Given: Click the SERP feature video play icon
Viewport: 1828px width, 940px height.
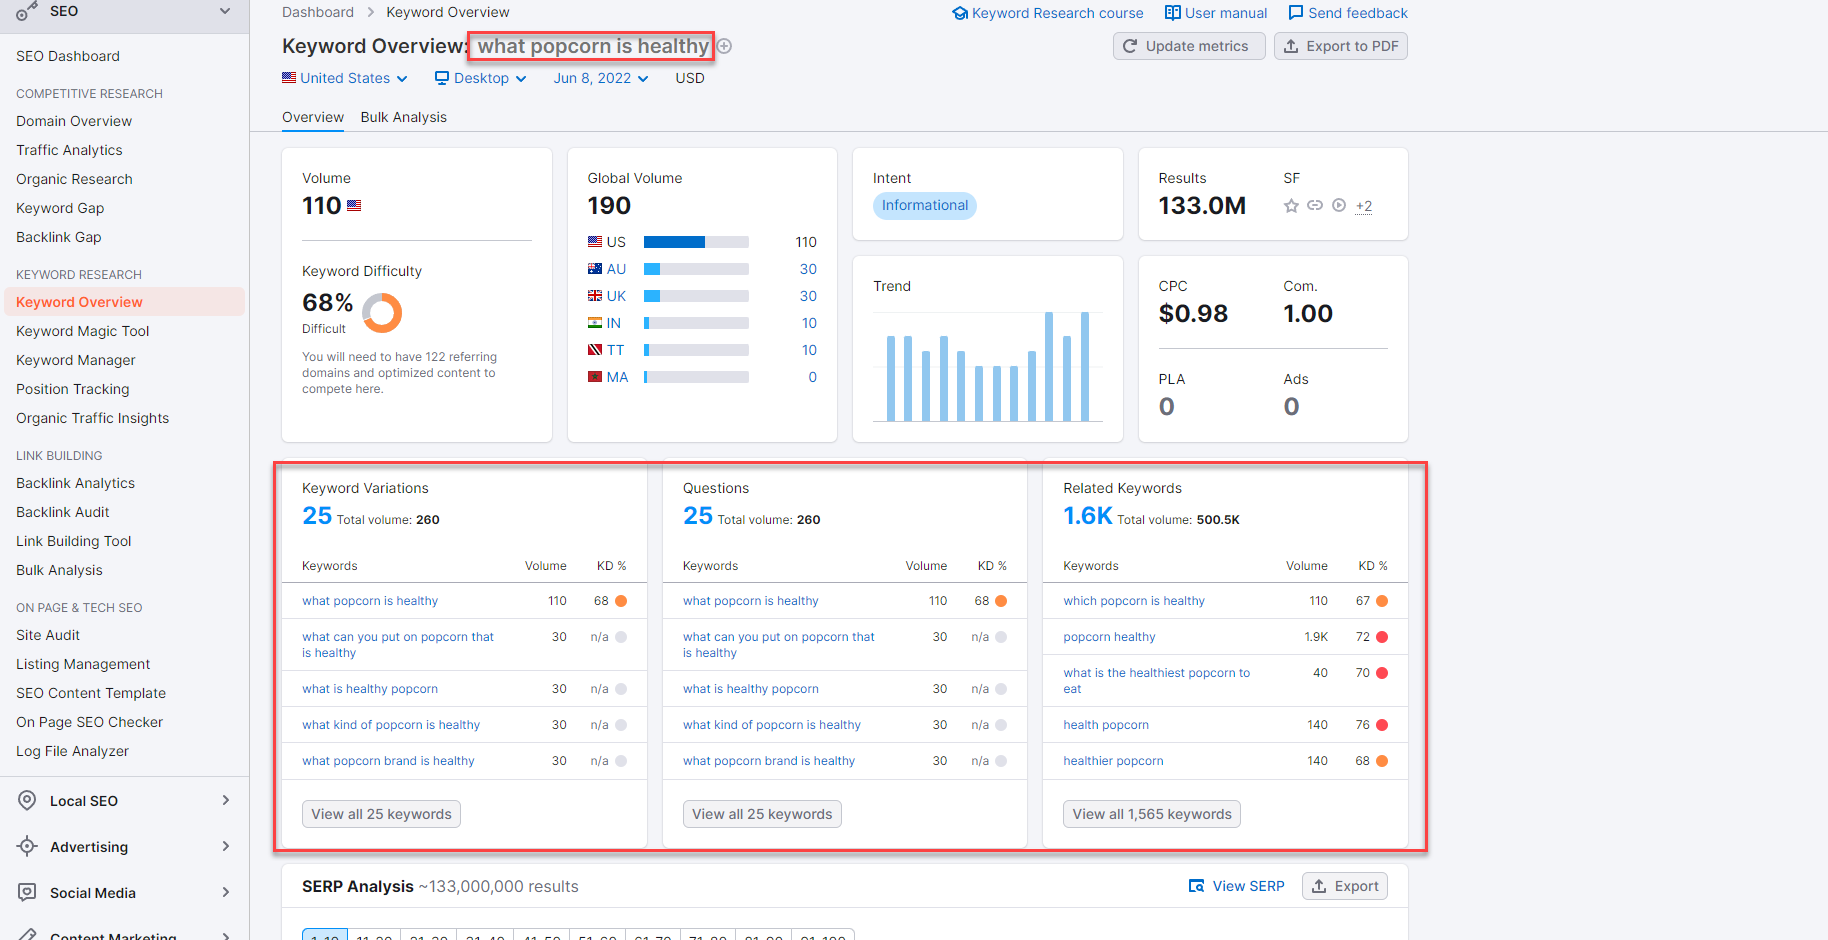Looking at the screenshot, I should click(x=1339, y=205).
